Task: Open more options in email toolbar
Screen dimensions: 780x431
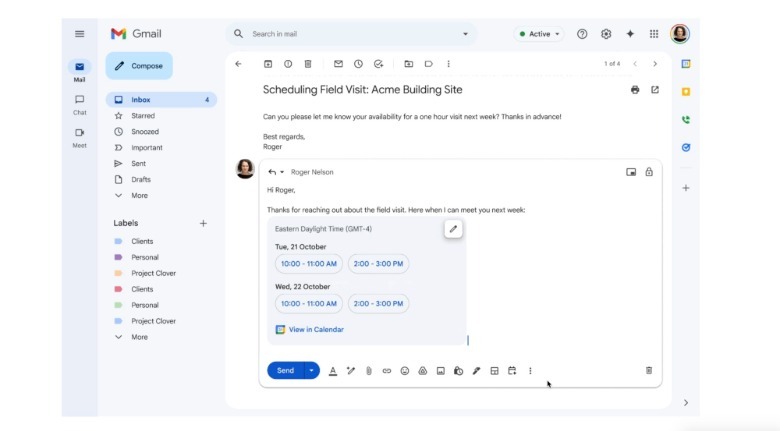Action: [448, 64]
